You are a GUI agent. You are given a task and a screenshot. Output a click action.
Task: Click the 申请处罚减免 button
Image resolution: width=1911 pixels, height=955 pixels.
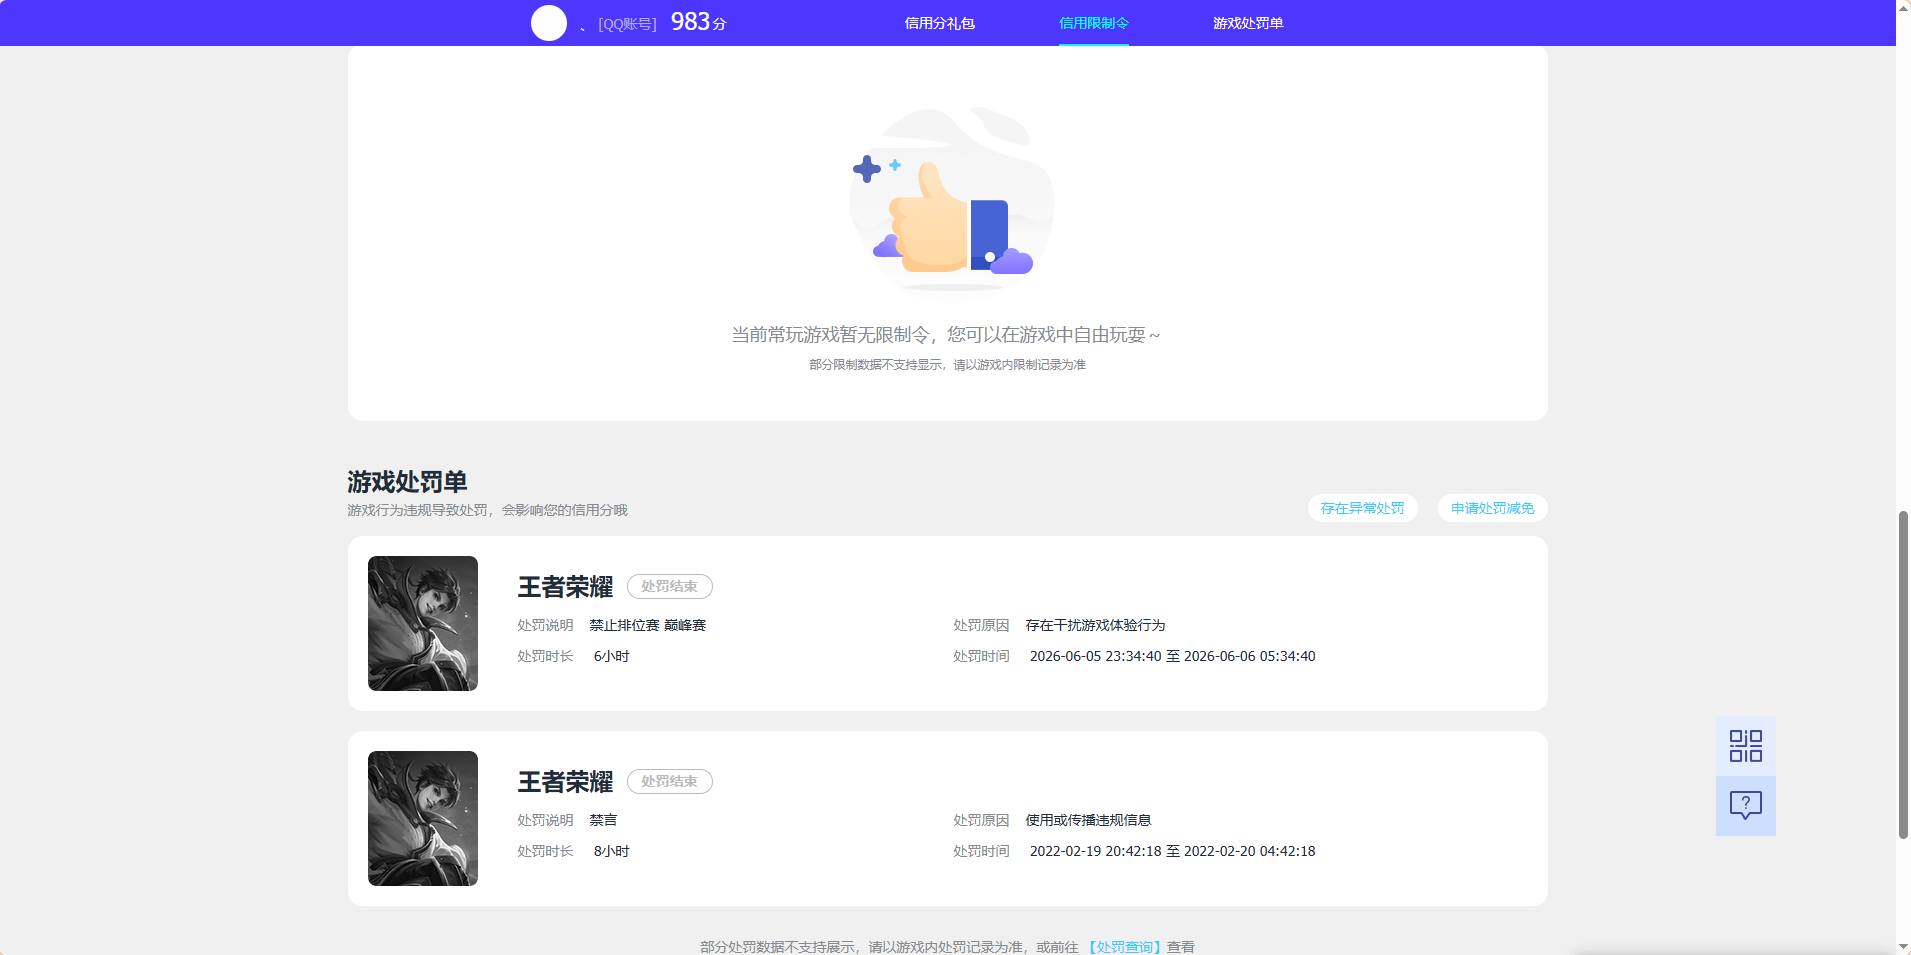click(x=1492, y=508)
